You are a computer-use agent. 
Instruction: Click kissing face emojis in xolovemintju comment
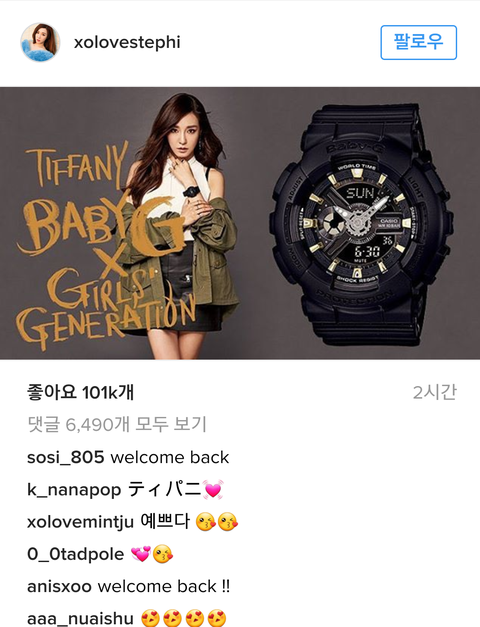tap(217, 522)
